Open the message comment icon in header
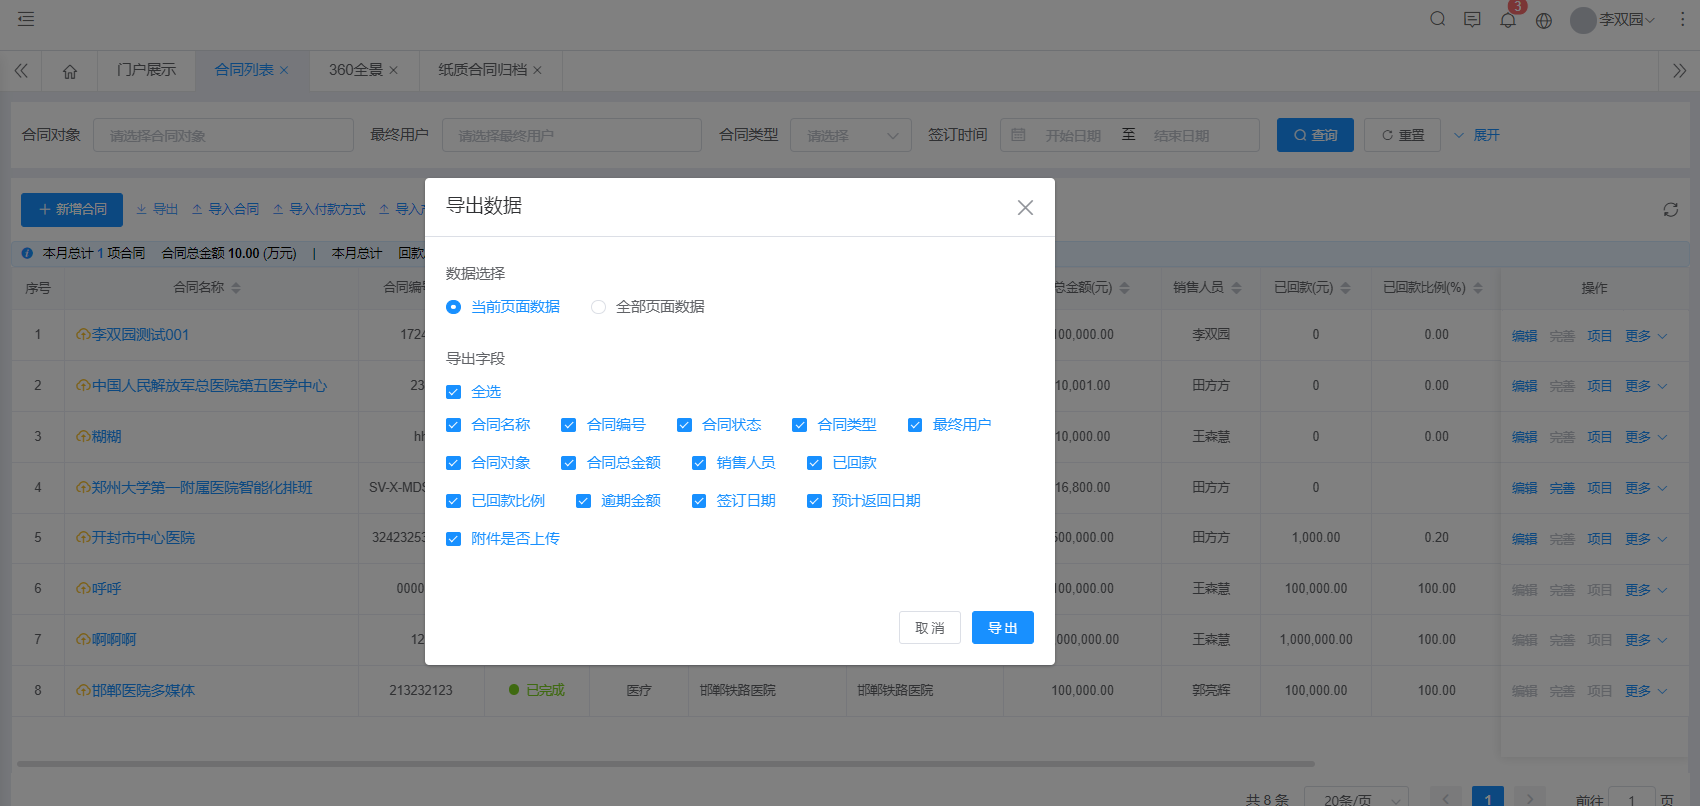Screen dimensions: 1700x806 point(1472,19)
